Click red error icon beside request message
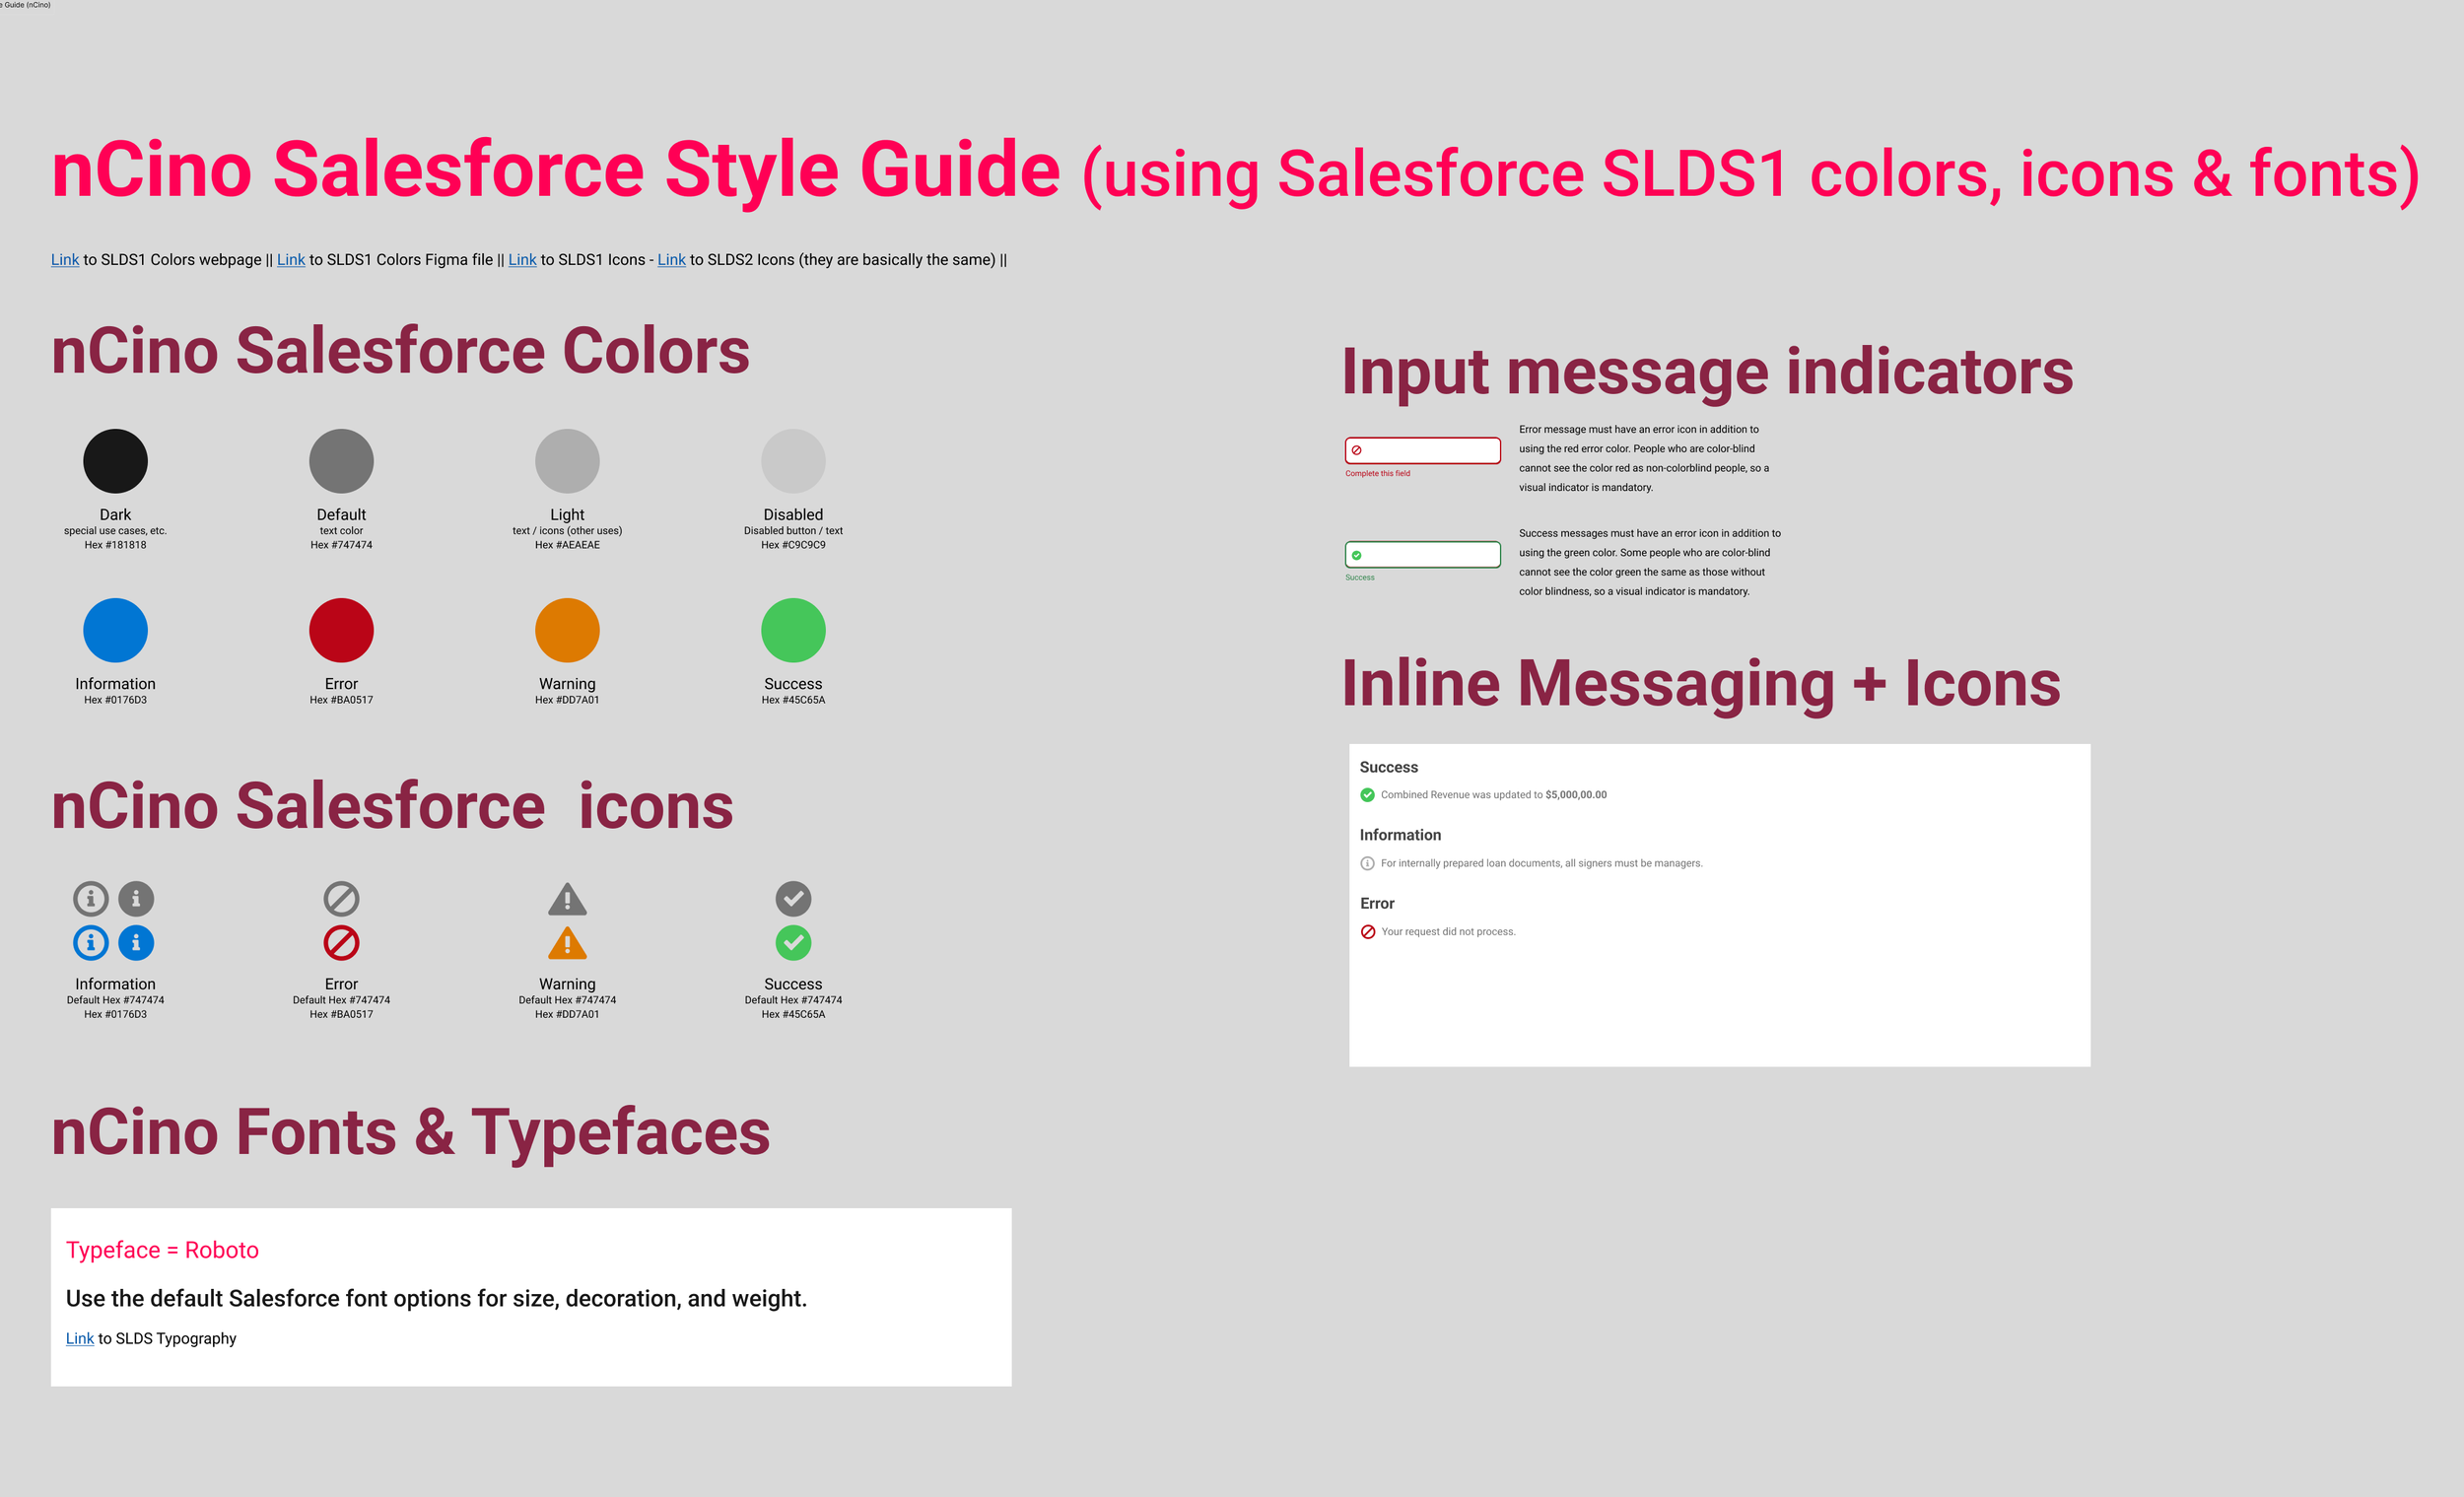The height and width of the screenshot is (1497, 2464). (x=1367, y=931)
